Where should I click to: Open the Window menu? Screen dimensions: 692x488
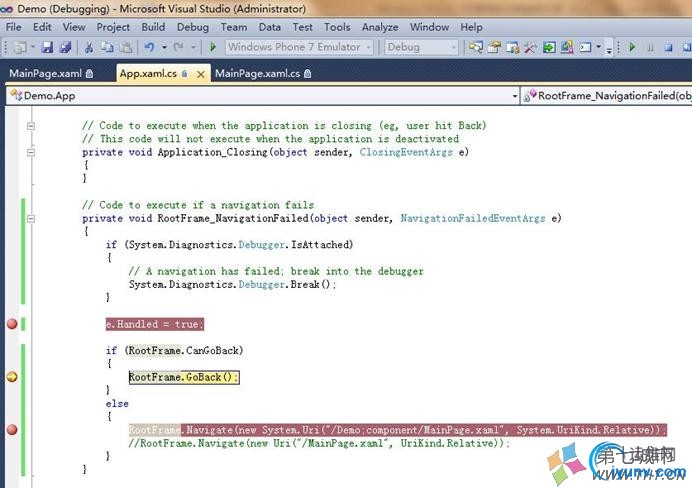(x=429, y=27)
